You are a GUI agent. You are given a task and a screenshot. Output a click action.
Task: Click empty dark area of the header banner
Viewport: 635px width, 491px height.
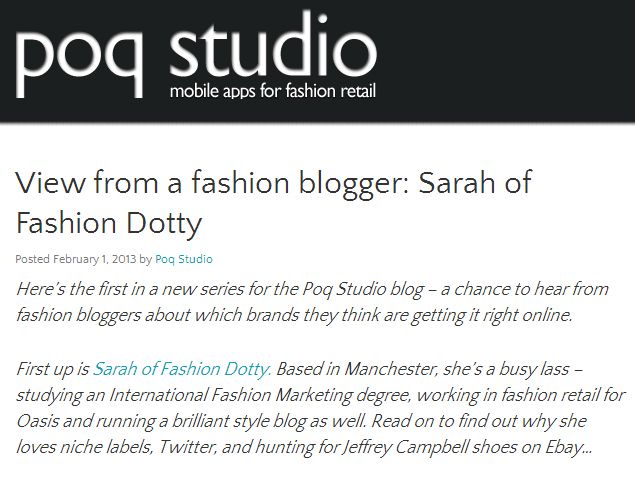coord(506,61)
